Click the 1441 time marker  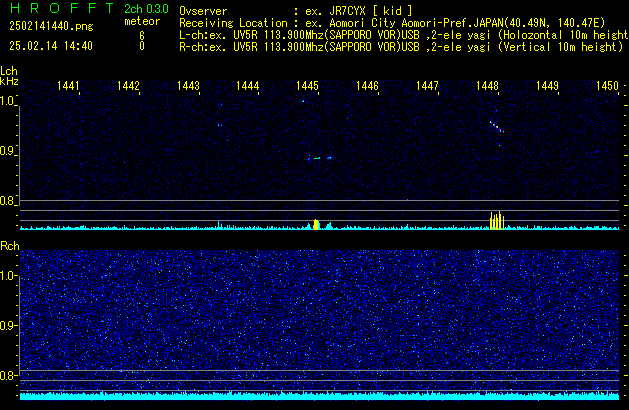(68, 86)
